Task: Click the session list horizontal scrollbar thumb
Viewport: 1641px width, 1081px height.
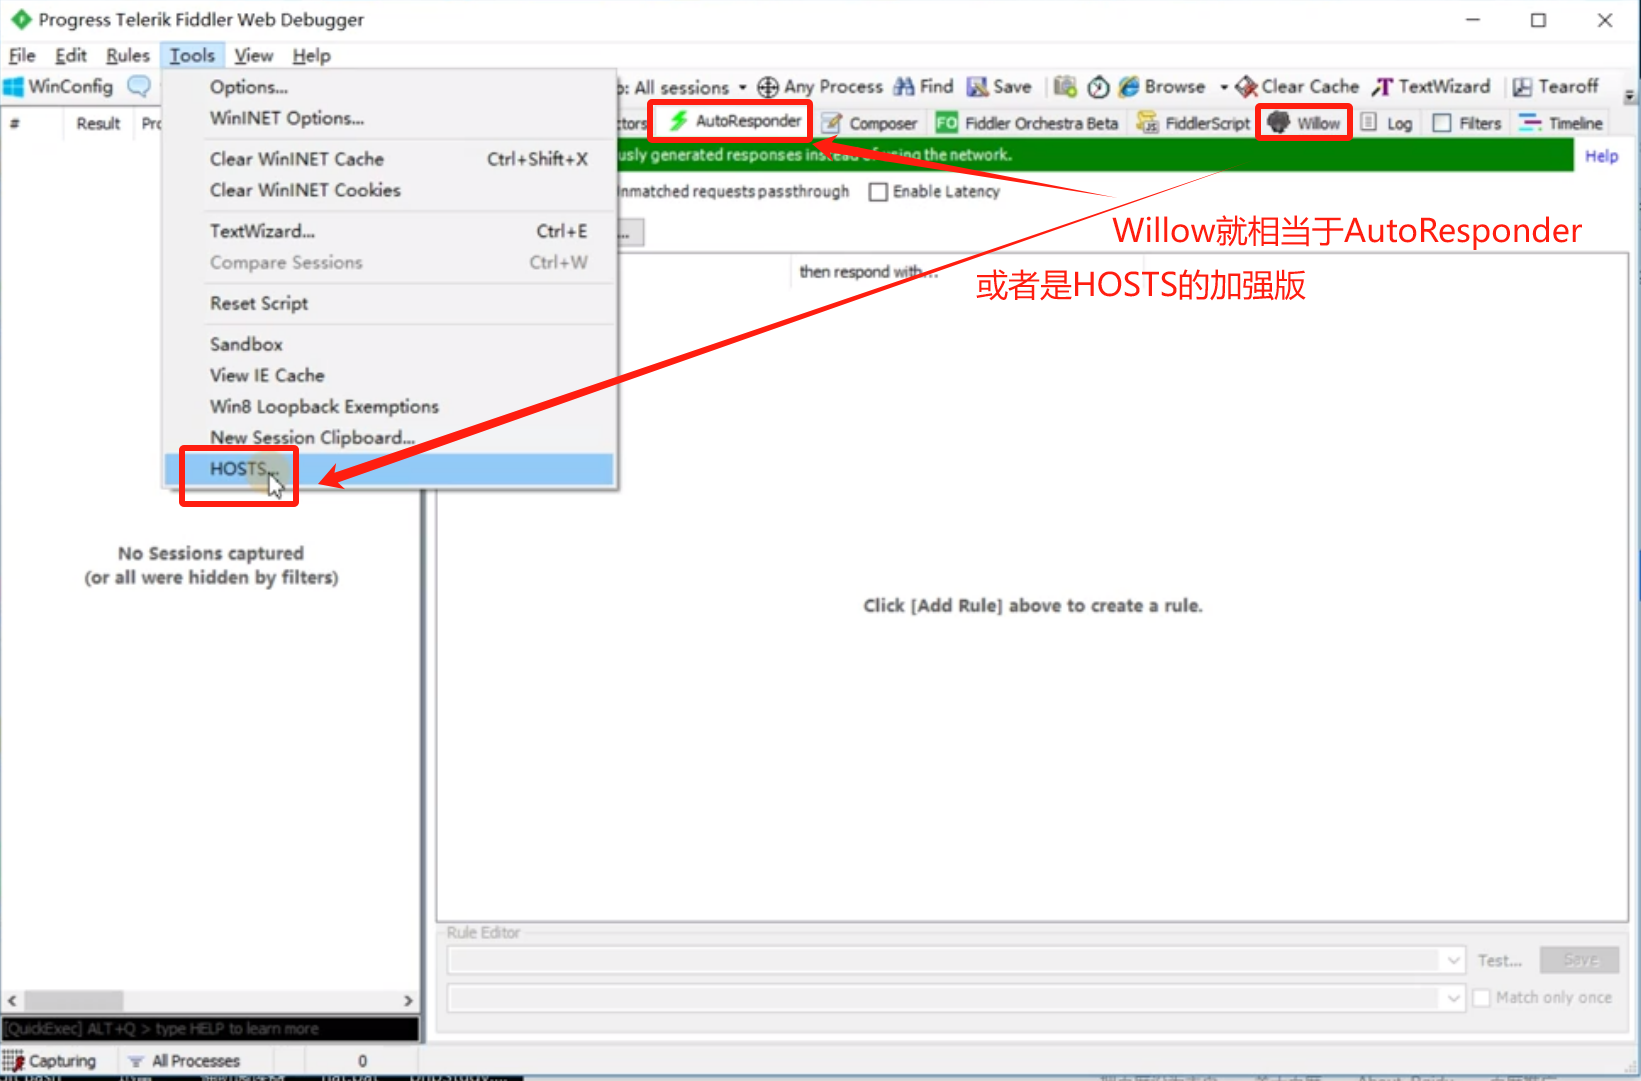Action: coord(74,1000)
